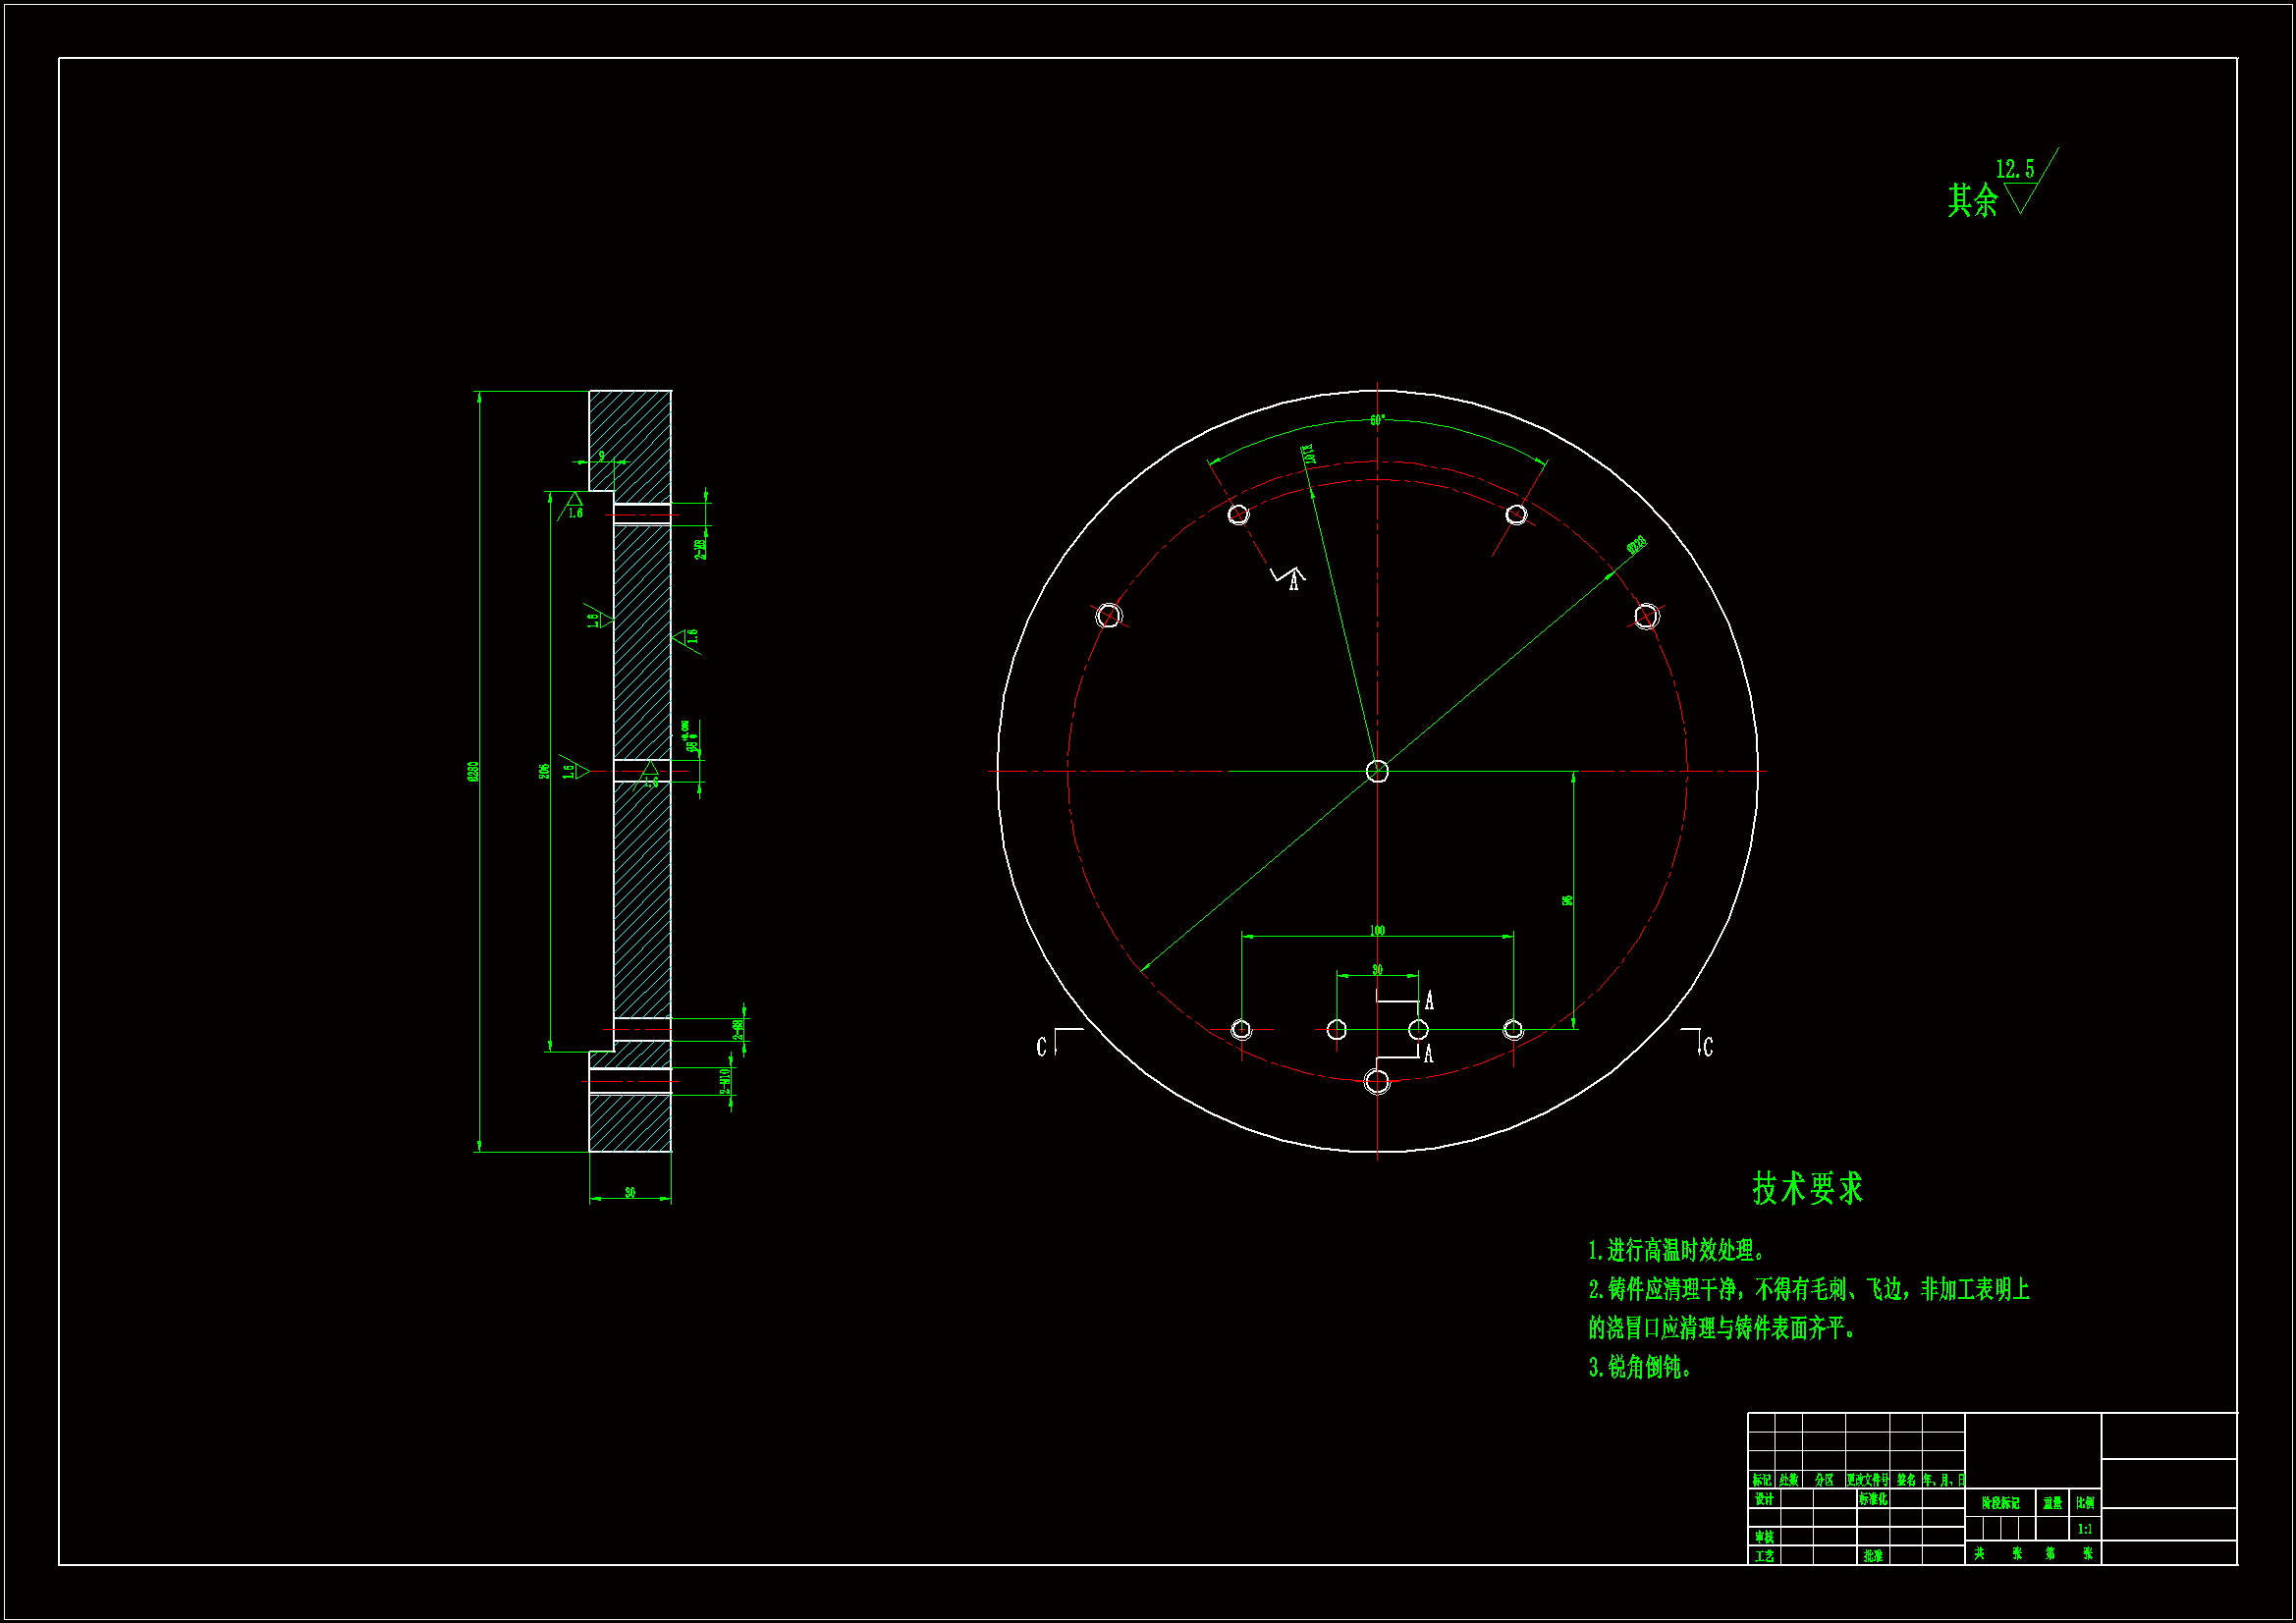Select the 技术要求 heading text
The width and height of the screenshot is (2296, 1623).
[1807, 1188]
